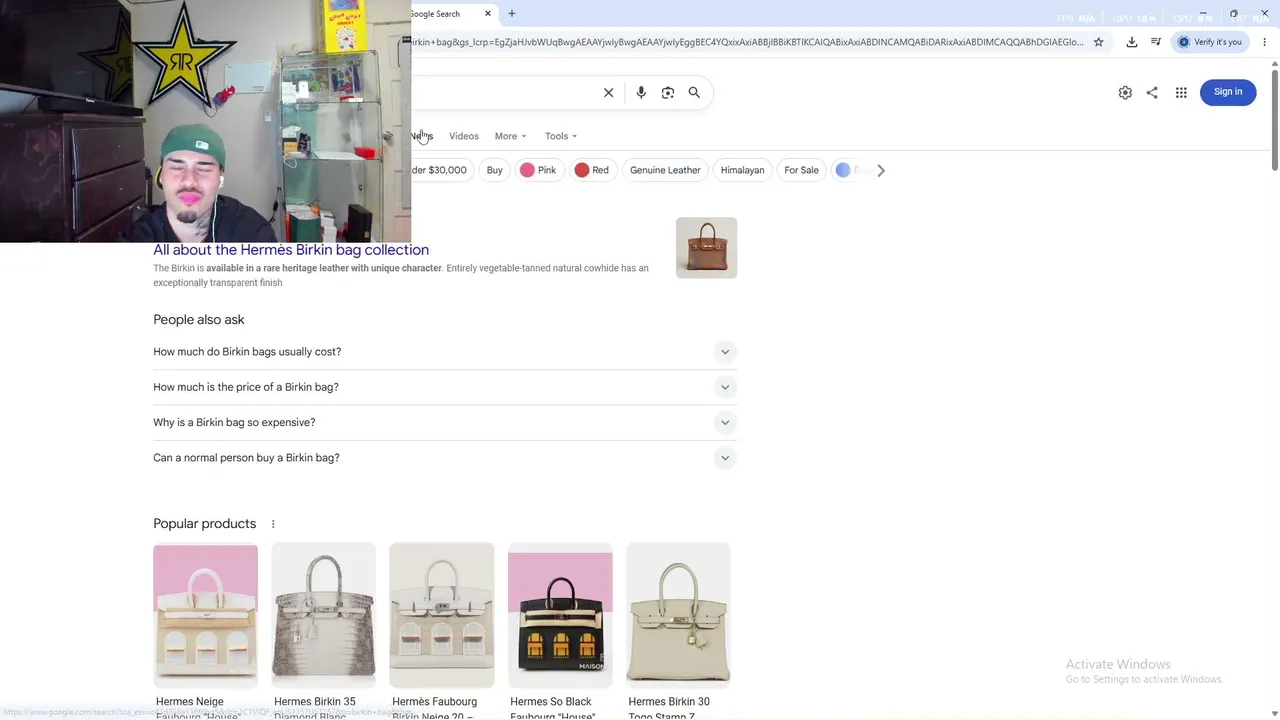Bookmark this page with the star icon

pyautogui.click(x=1098, y=42)
